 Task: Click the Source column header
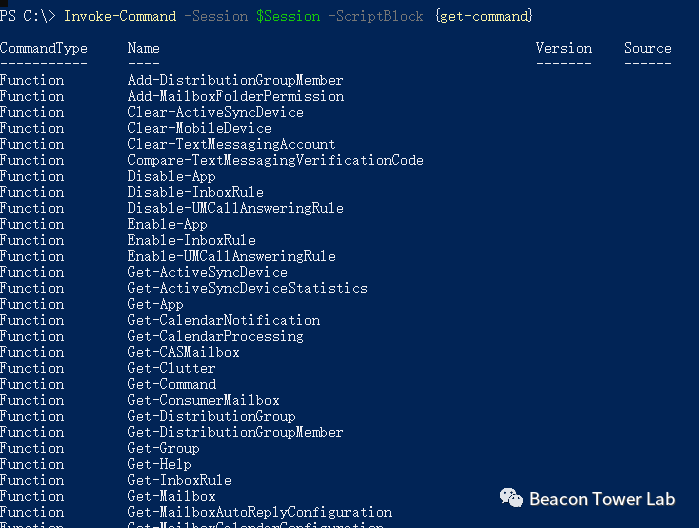[648, 48]
